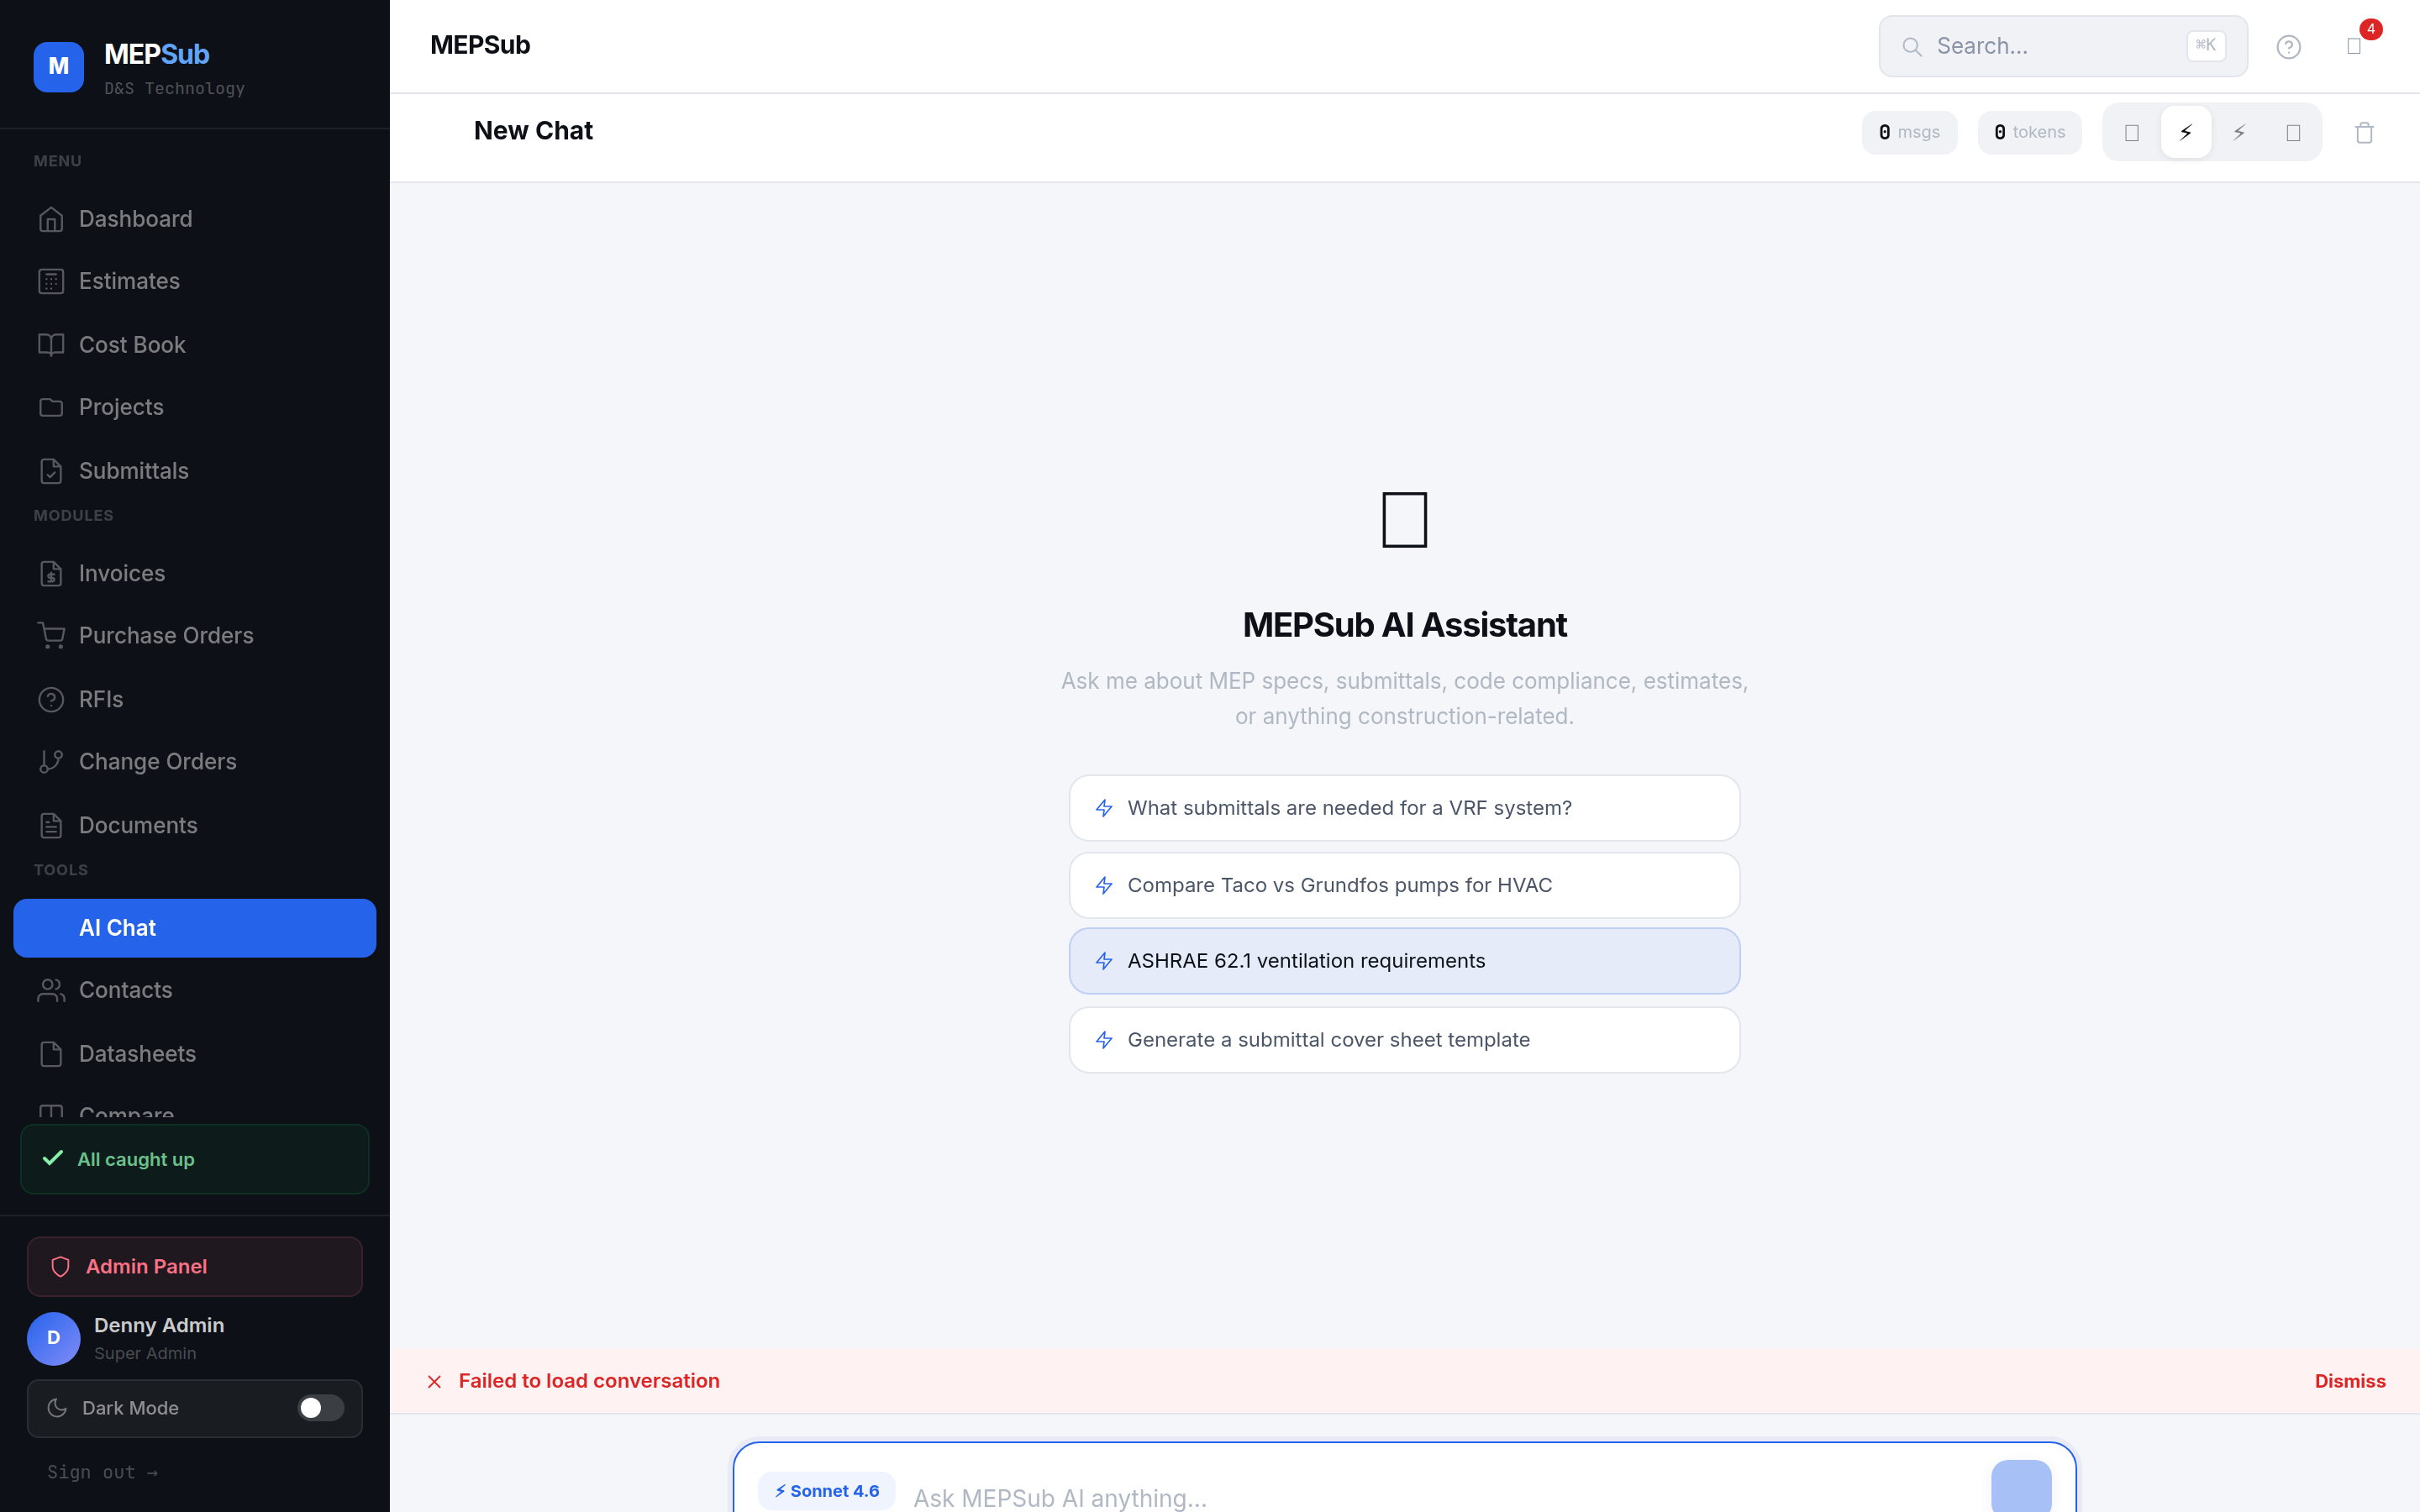Screen dimensions: 2420x1512
Task: Click the search magnifier in the search bar
Action: [1913, 46]
